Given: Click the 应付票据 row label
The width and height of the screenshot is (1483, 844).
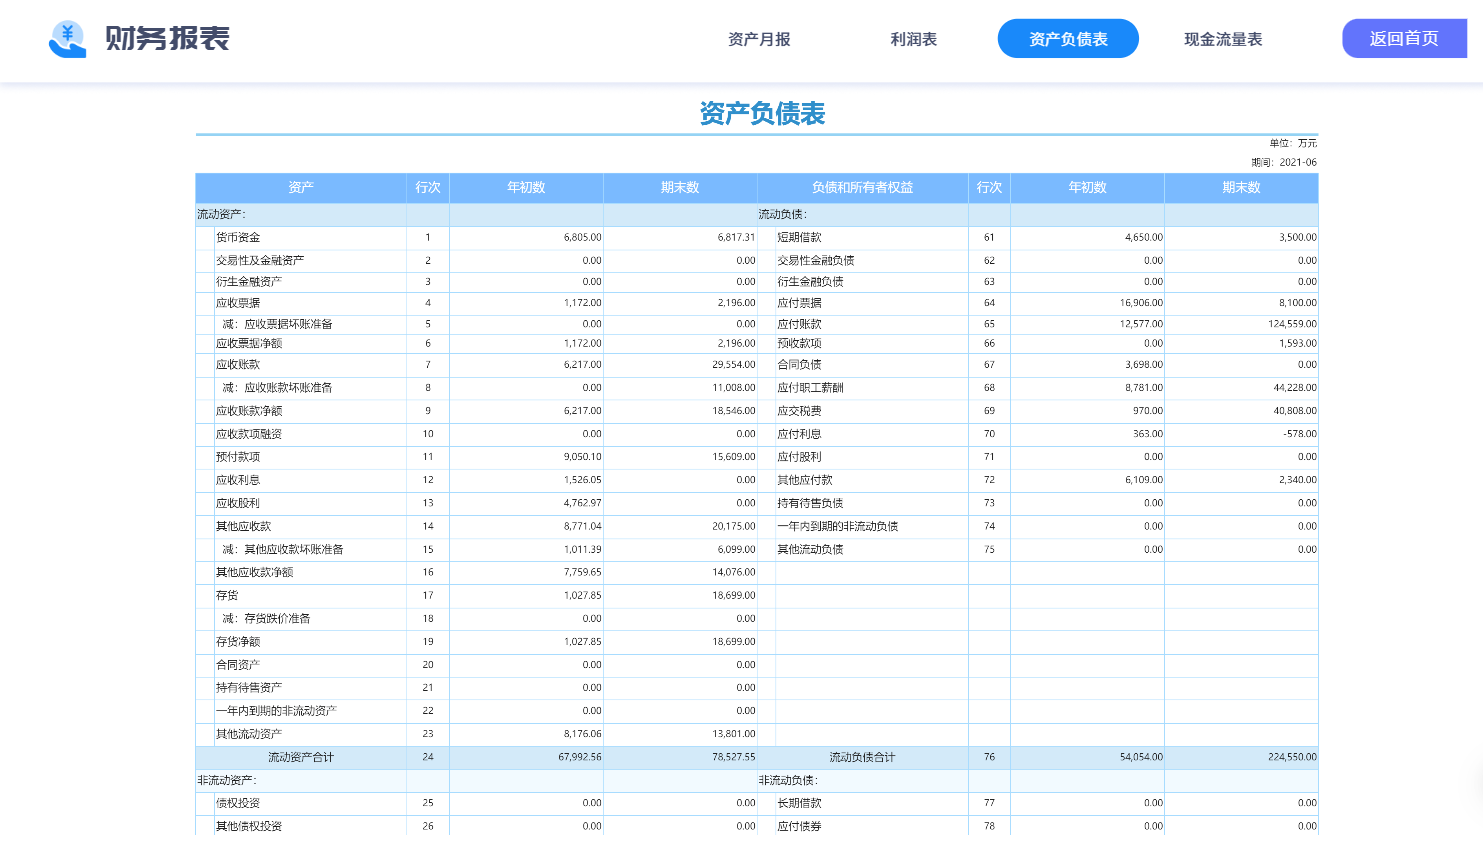Looking at the screenshot, I should [x=799, y=302].
